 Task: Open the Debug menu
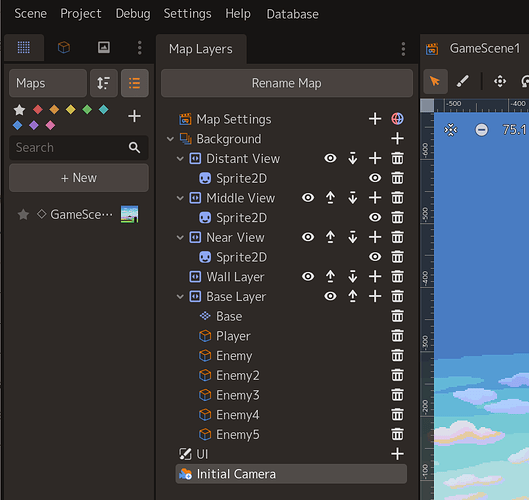pyautogui.click(x=133, y=14)
